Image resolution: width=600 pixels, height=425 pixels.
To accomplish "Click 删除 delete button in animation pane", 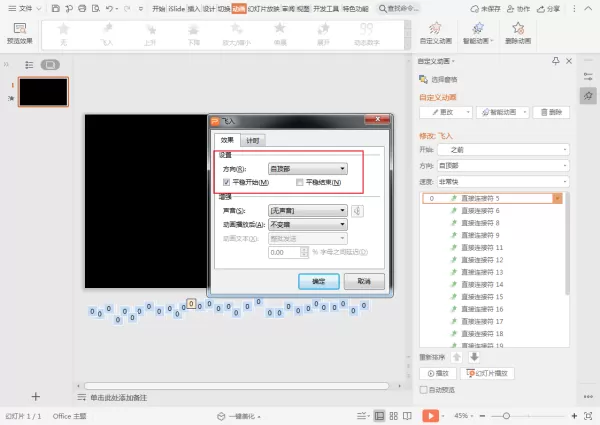I will tap(551, 112).
